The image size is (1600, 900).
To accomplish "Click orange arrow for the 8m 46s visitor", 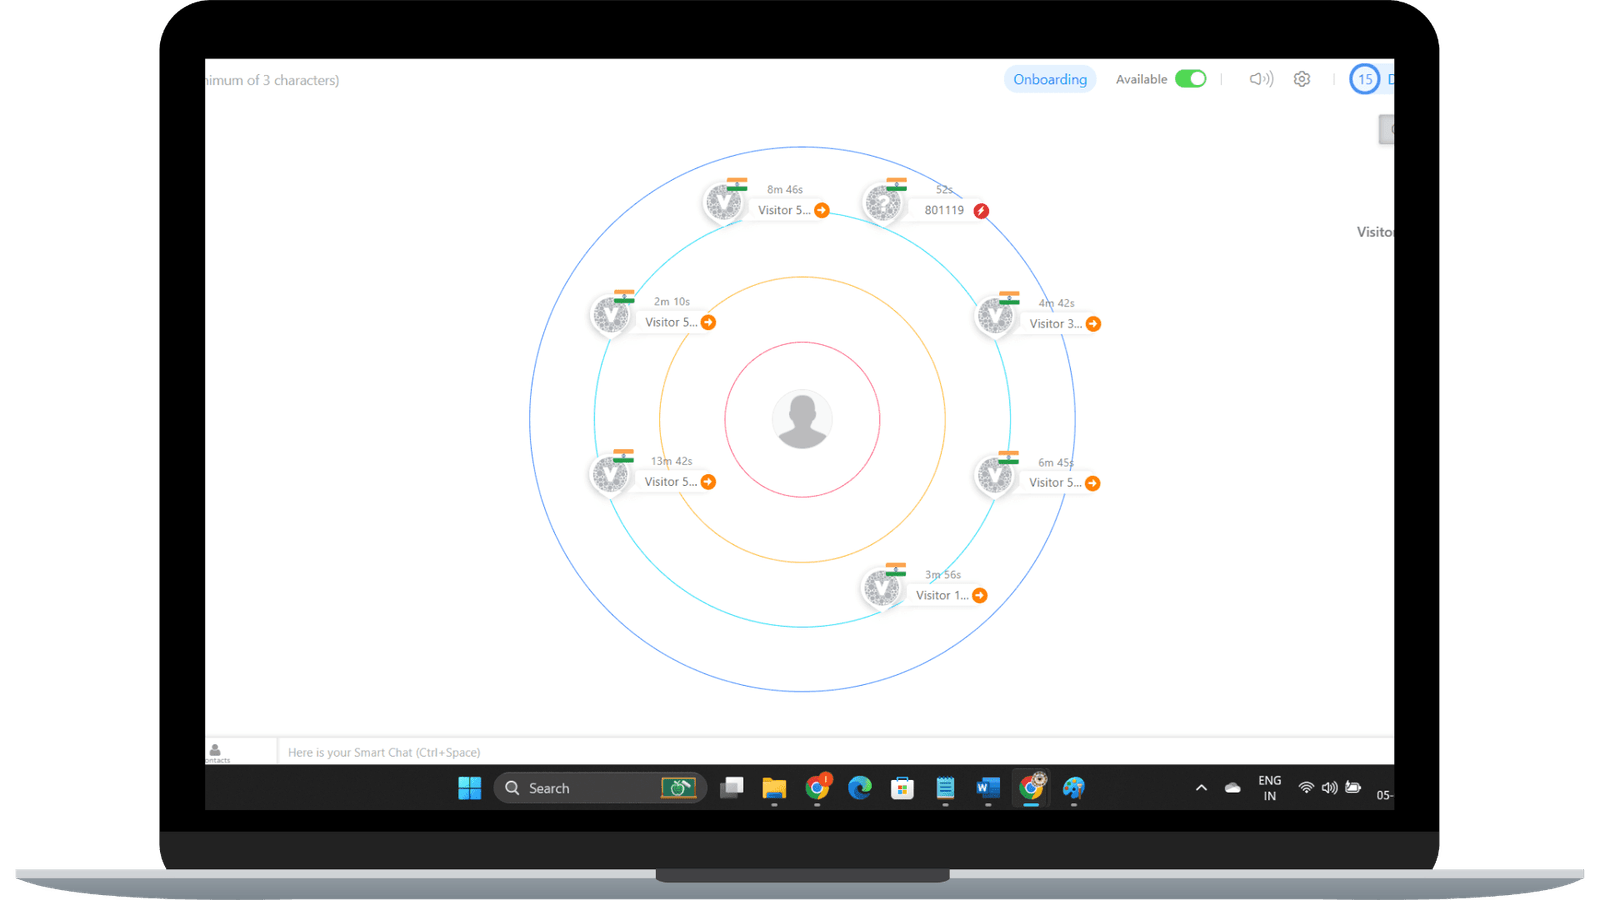I will pos(821,210).
